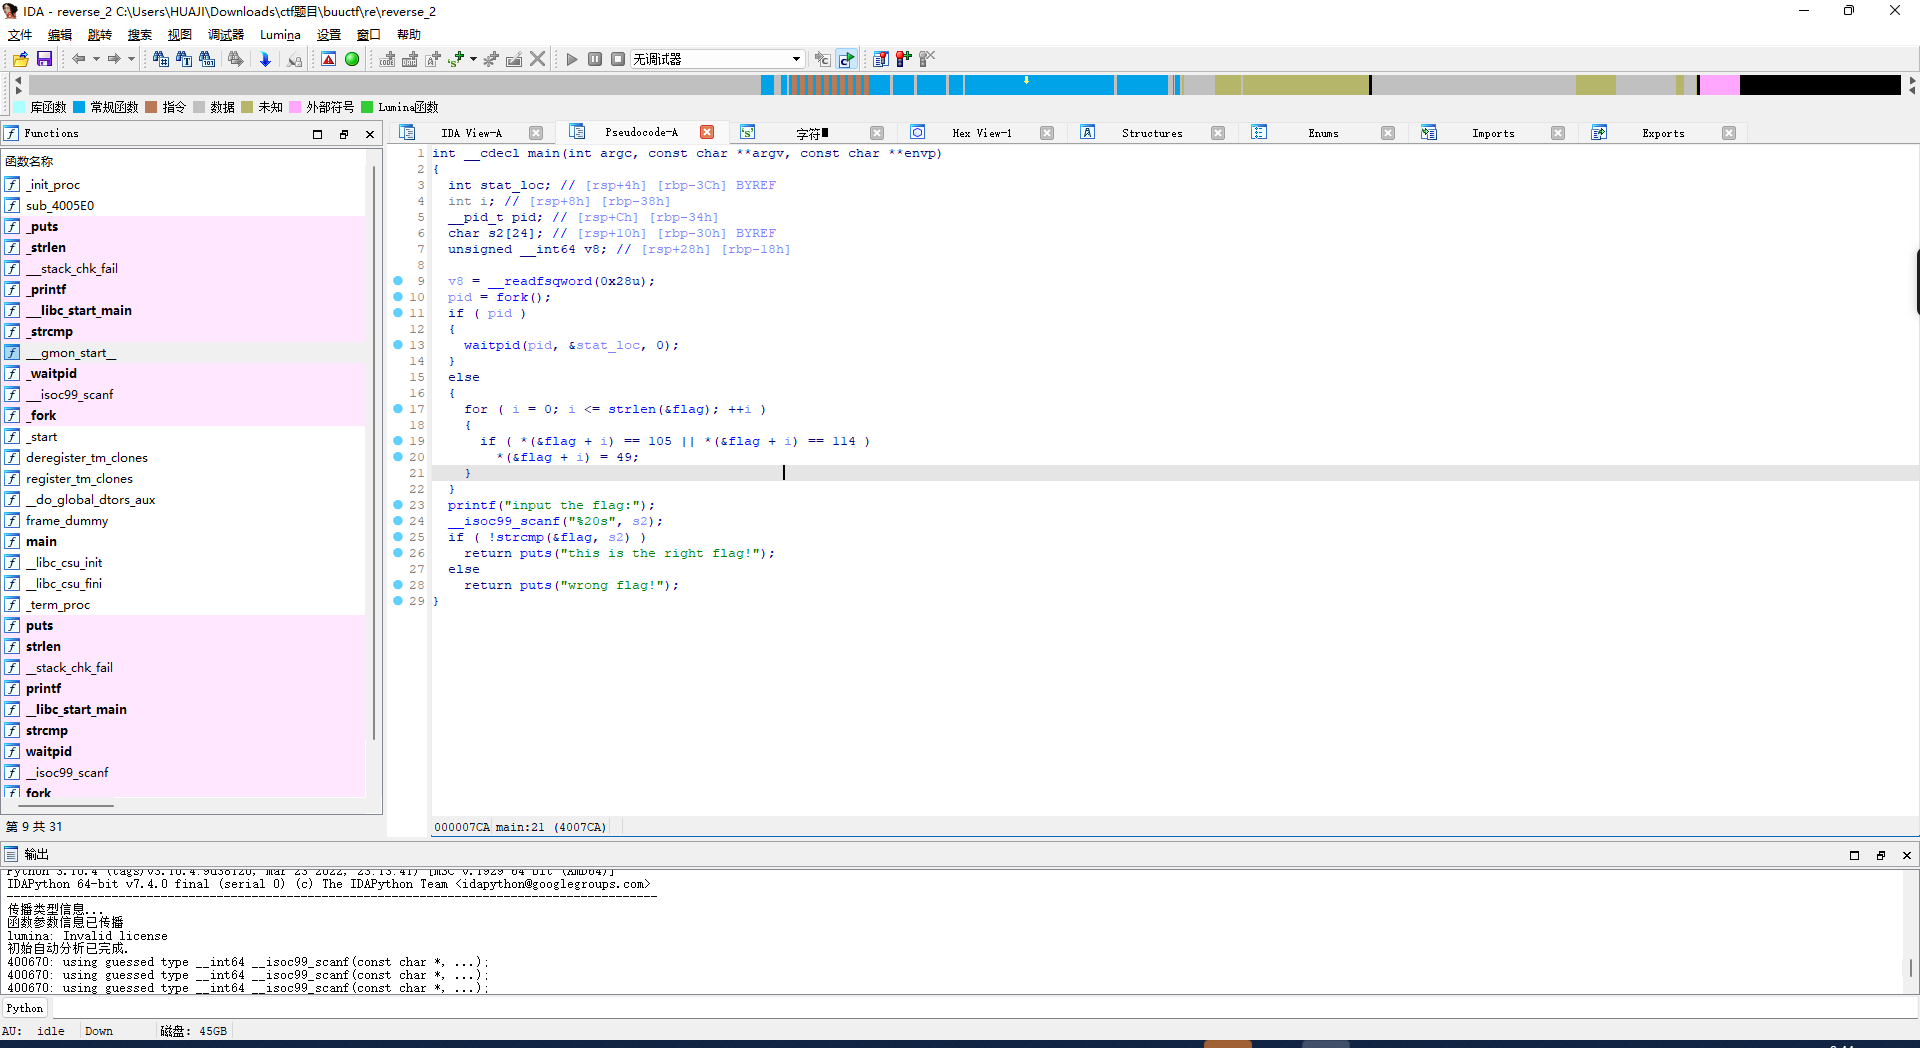Jump back with the left arrow

pos(78,59)
